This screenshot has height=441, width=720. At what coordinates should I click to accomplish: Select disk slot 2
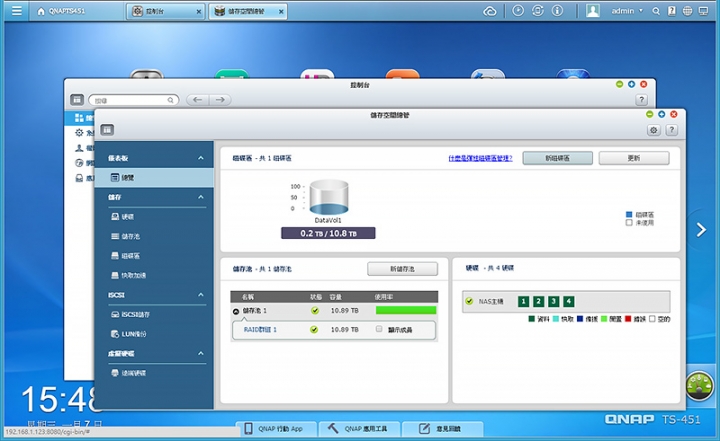(538, 301)
